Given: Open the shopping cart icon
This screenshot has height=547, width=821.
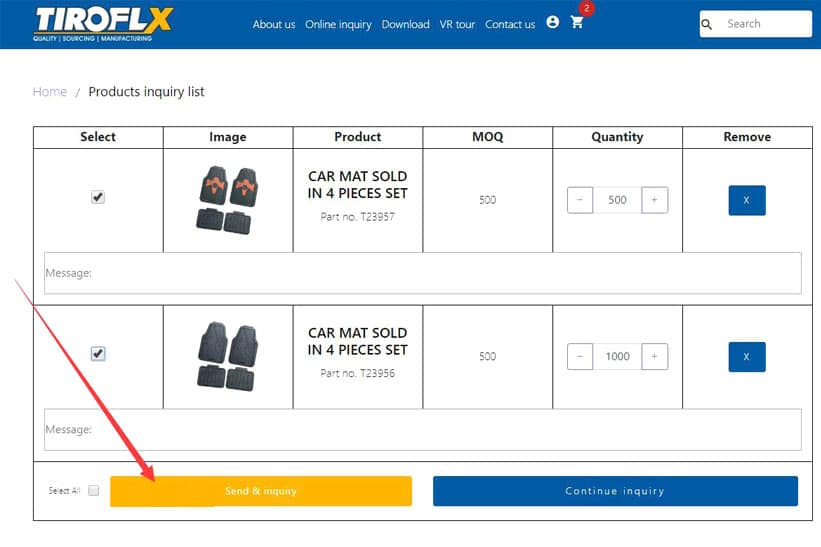Looking at the screenshot, I should (577, 22).
